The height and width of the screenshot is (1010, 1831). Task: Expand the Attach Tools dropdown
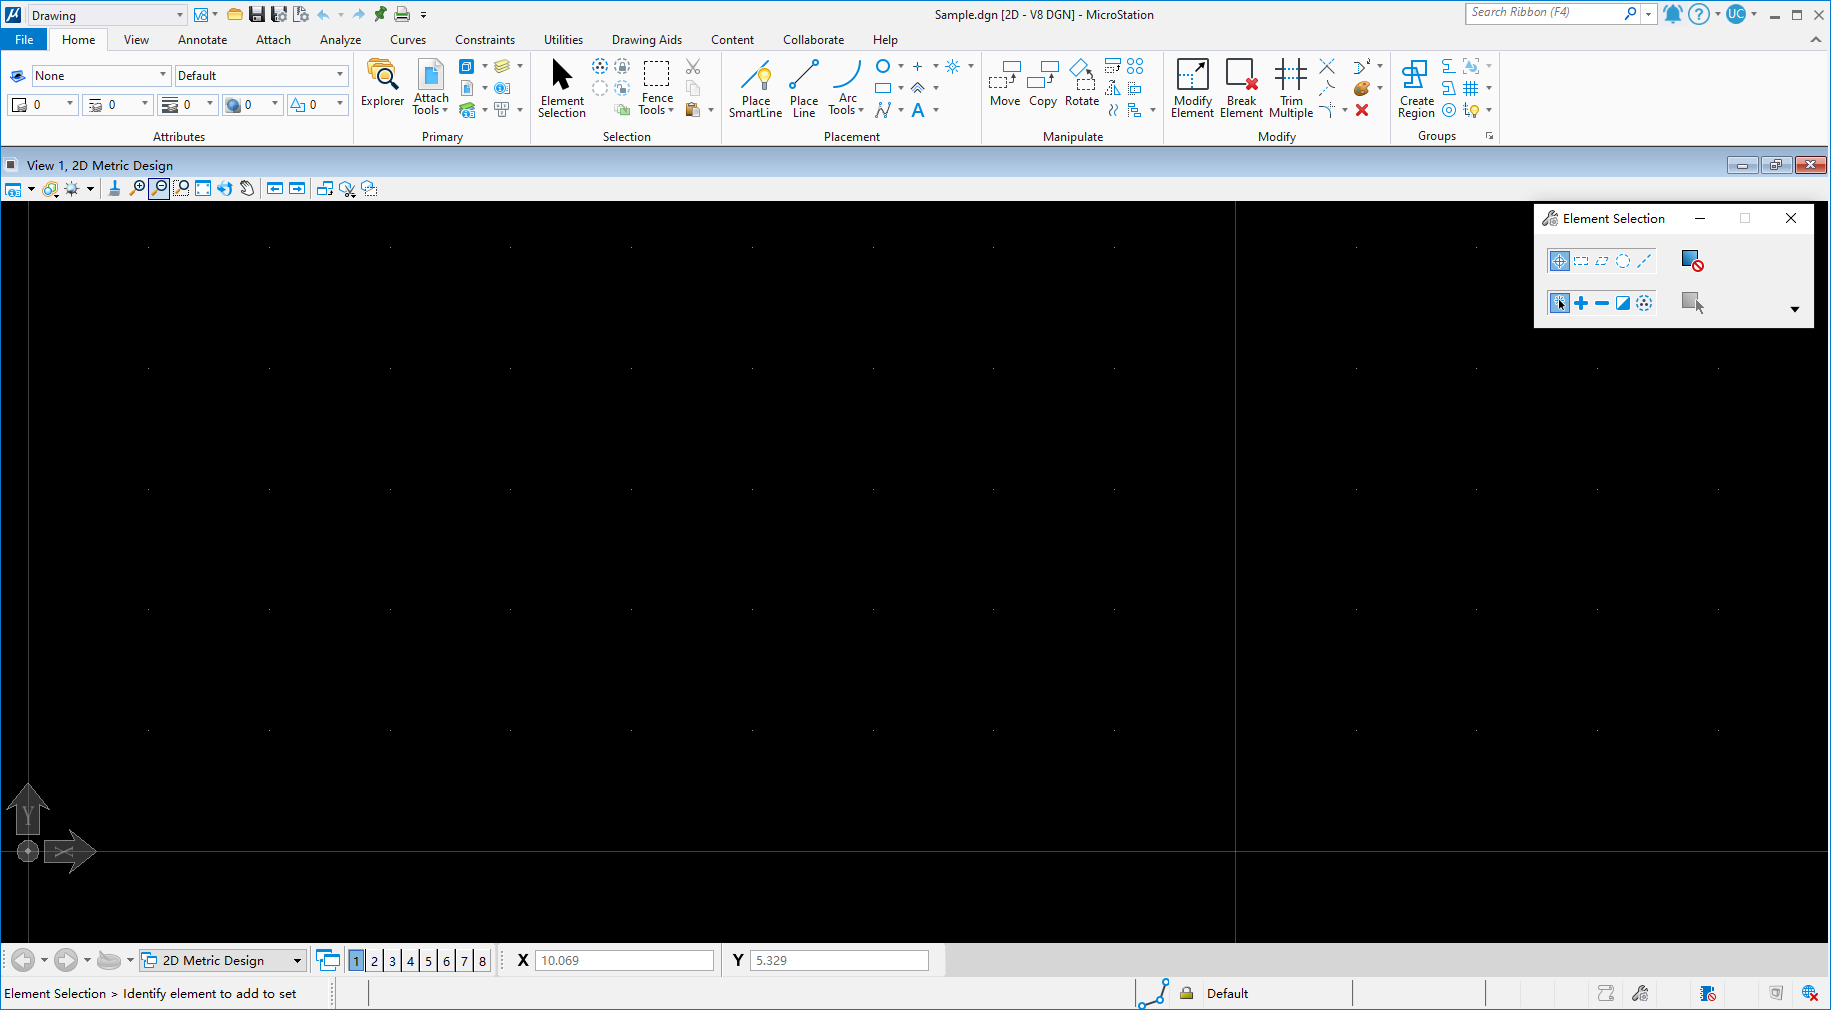431,104
